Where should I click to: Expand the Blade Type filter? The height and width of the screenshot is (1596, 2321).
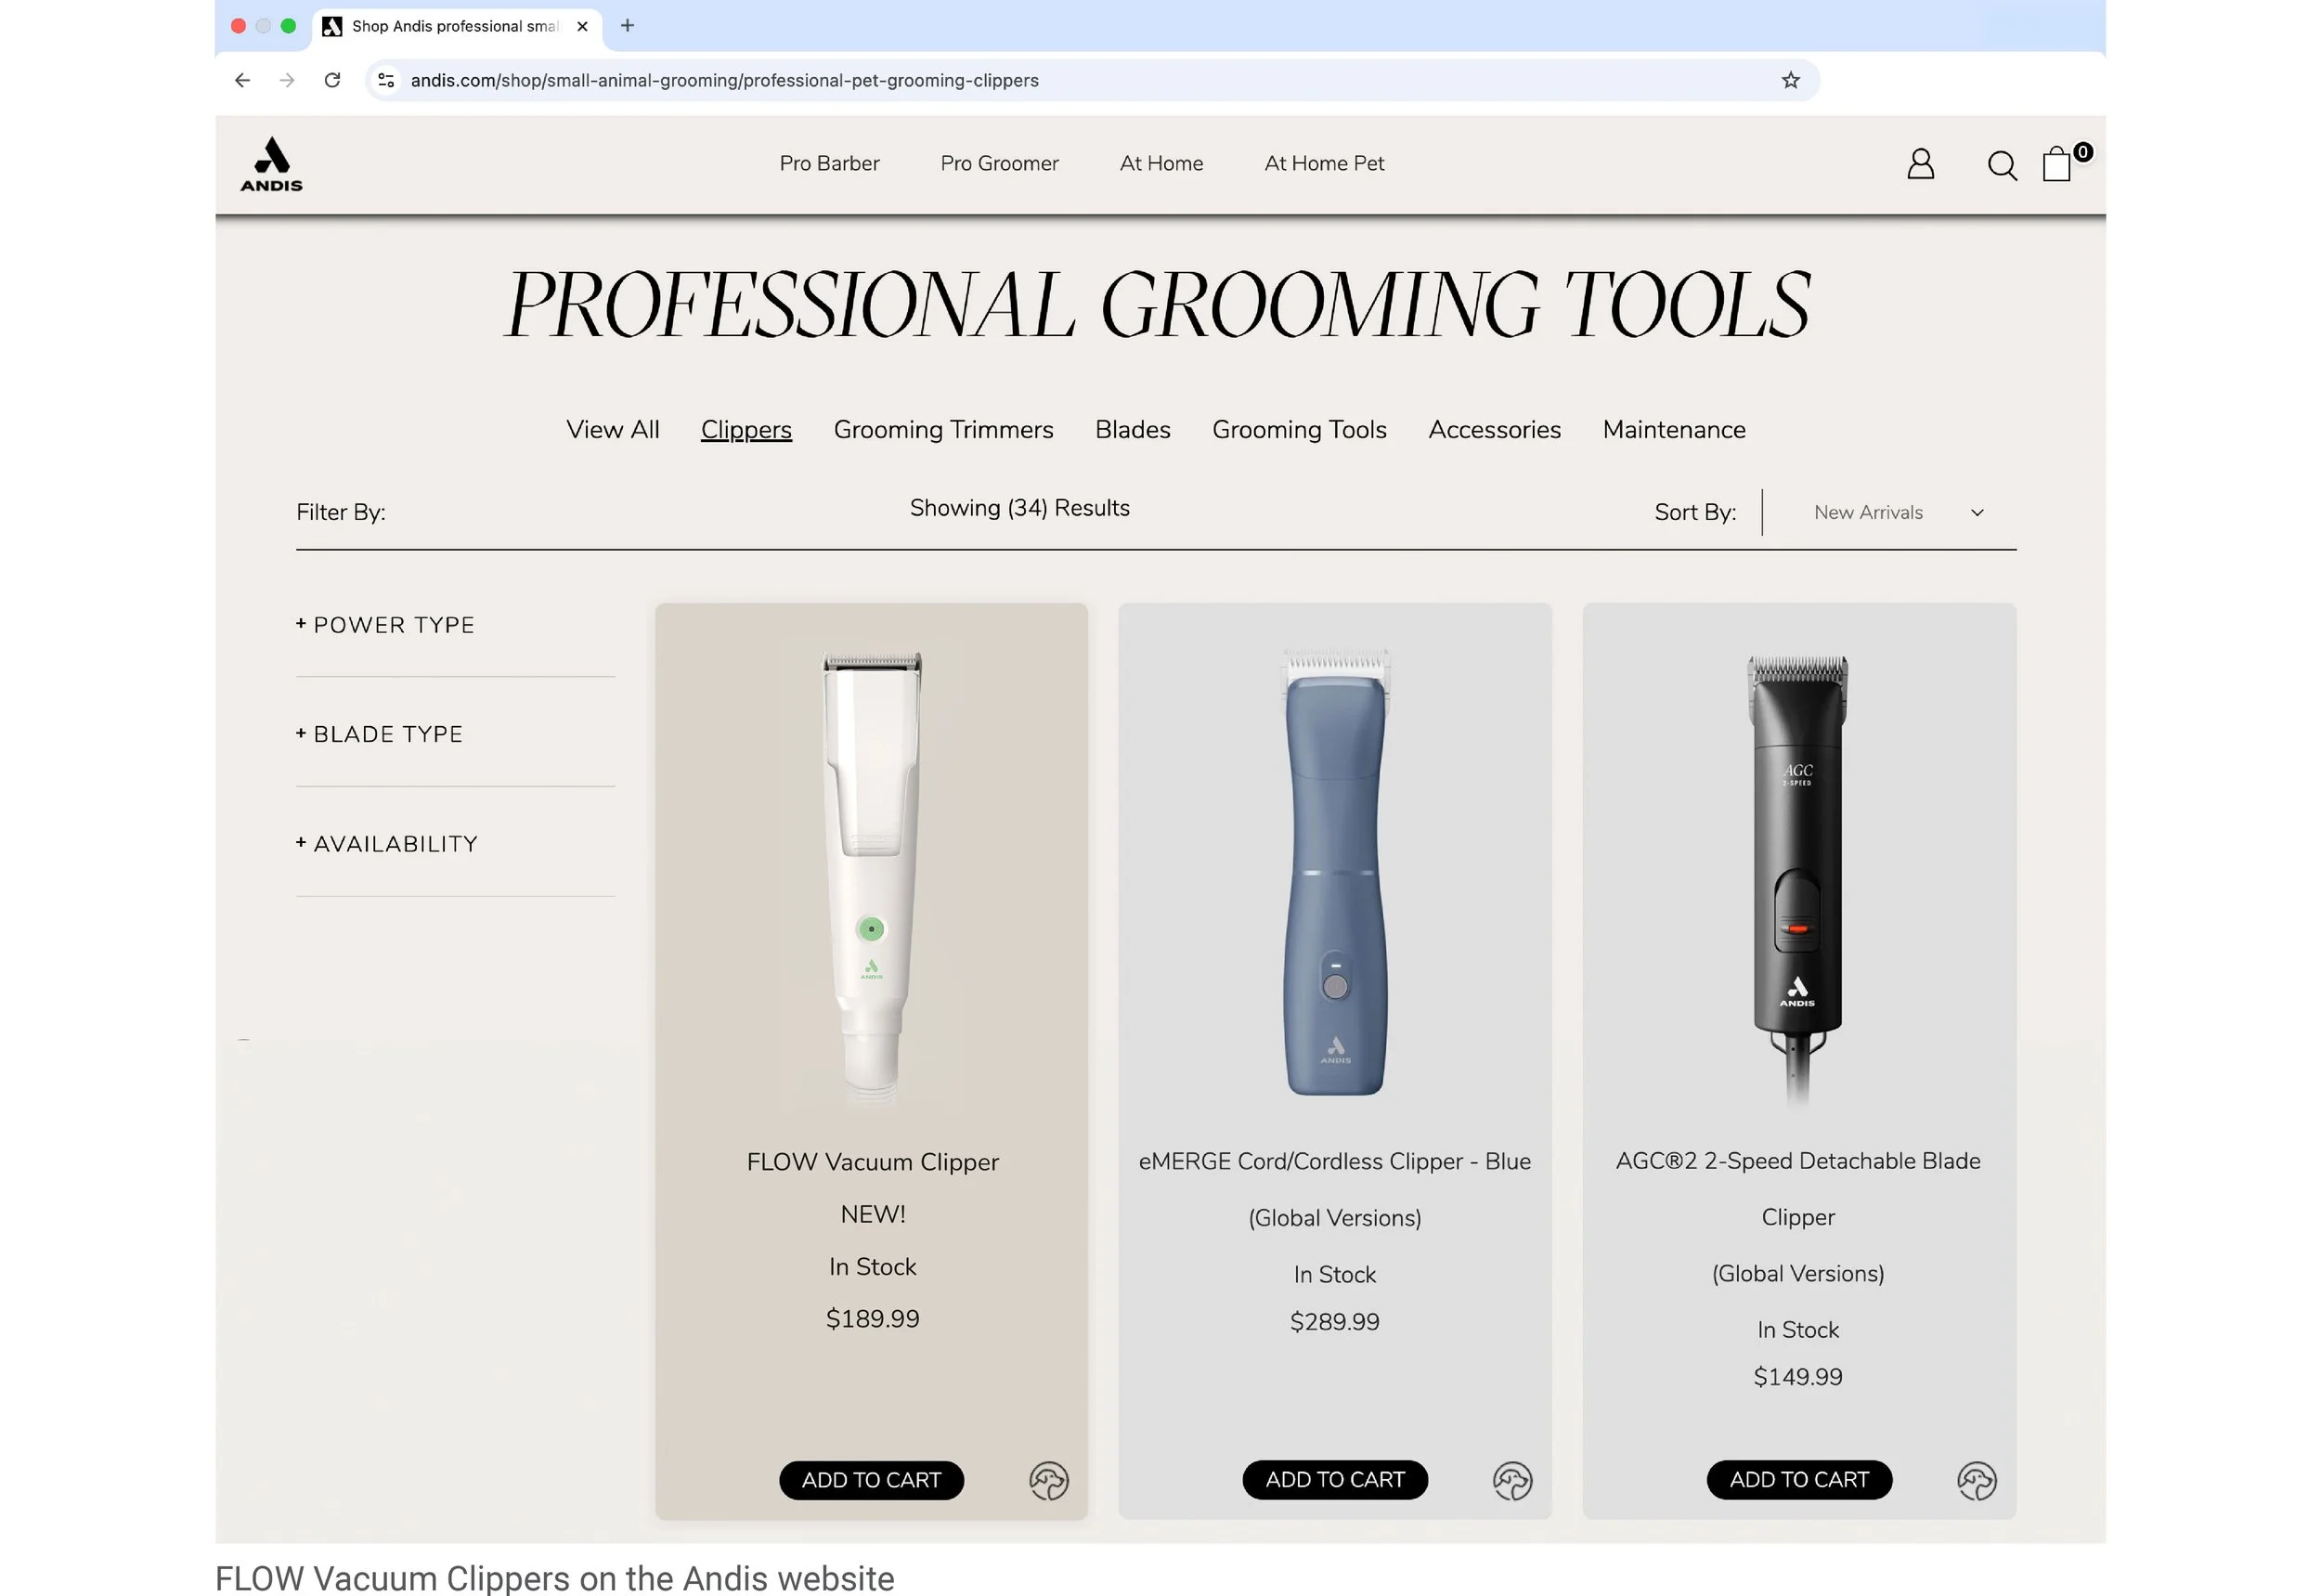(x=379, y=734)
